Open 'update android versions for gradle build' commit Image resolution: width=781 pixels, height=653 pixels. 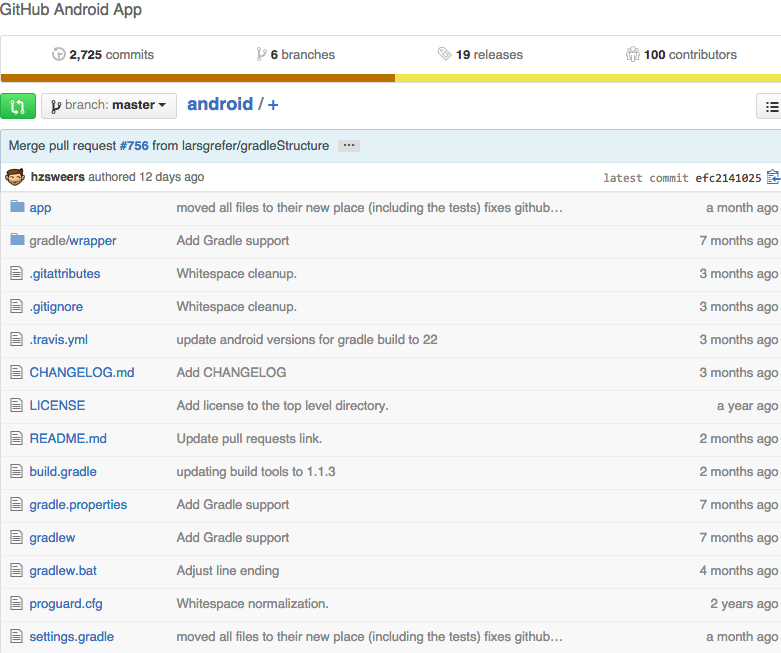pos(307,340)
